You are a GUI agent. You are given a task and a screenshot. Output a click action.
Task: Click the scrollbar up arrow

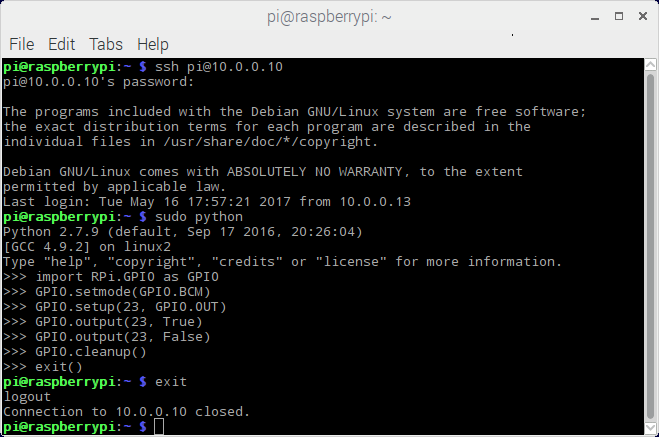(x=650, y=65)
